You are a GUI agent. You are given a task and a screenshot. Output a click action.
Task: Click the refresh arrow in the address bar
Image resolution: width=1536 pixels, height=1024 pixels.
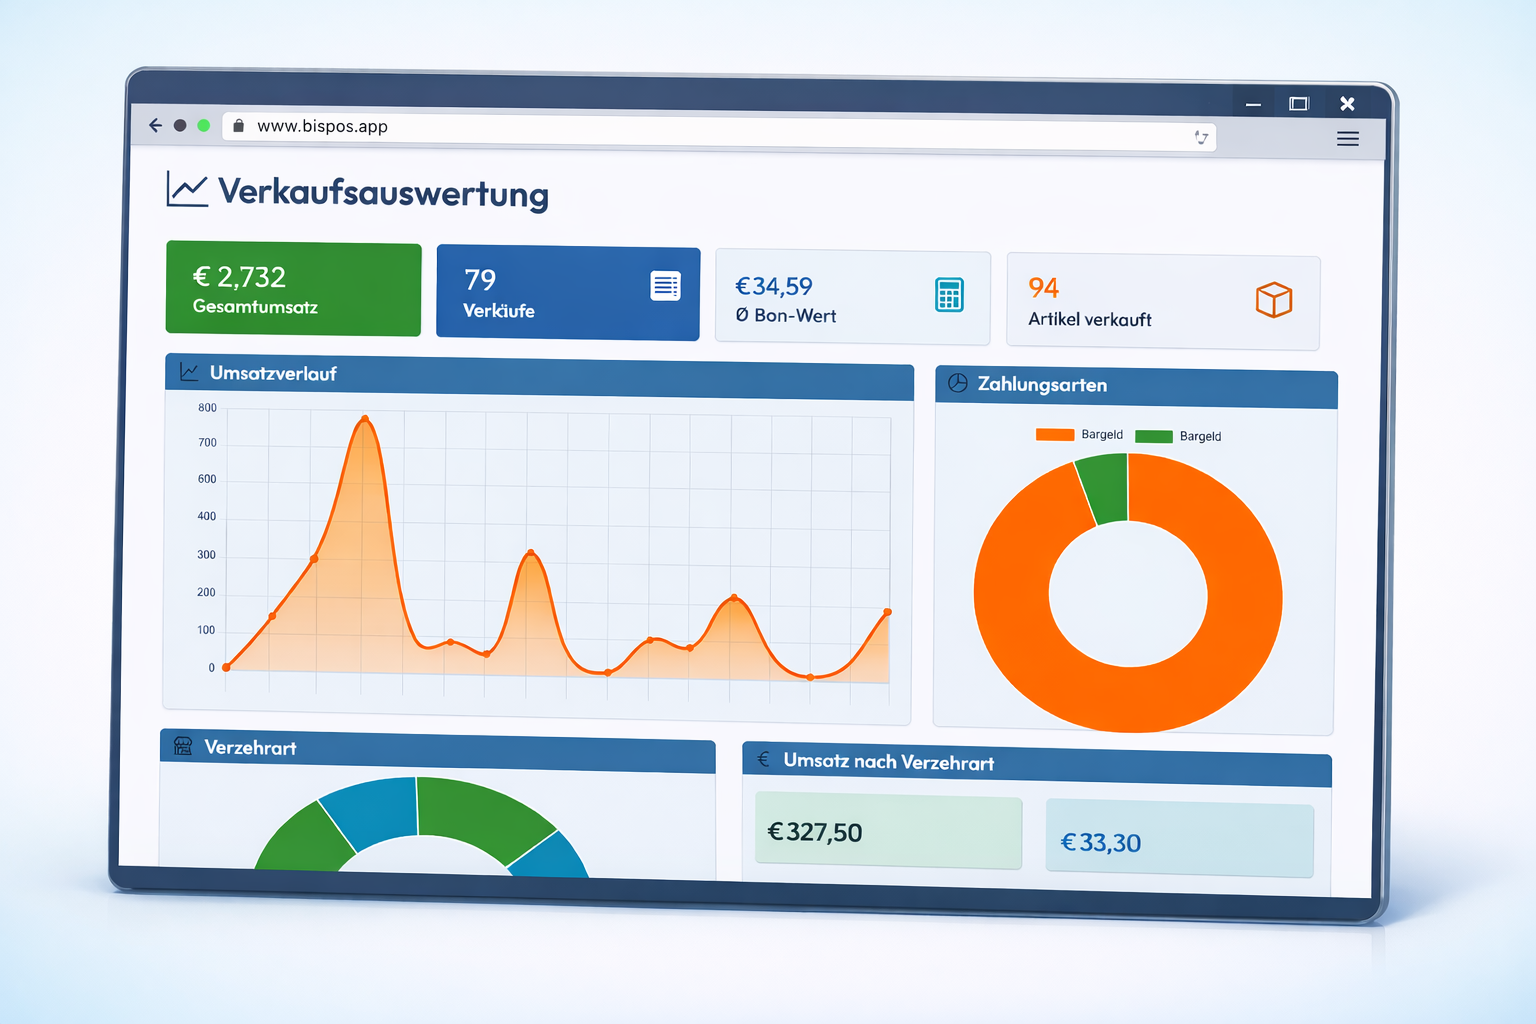tap(1200, 138)
